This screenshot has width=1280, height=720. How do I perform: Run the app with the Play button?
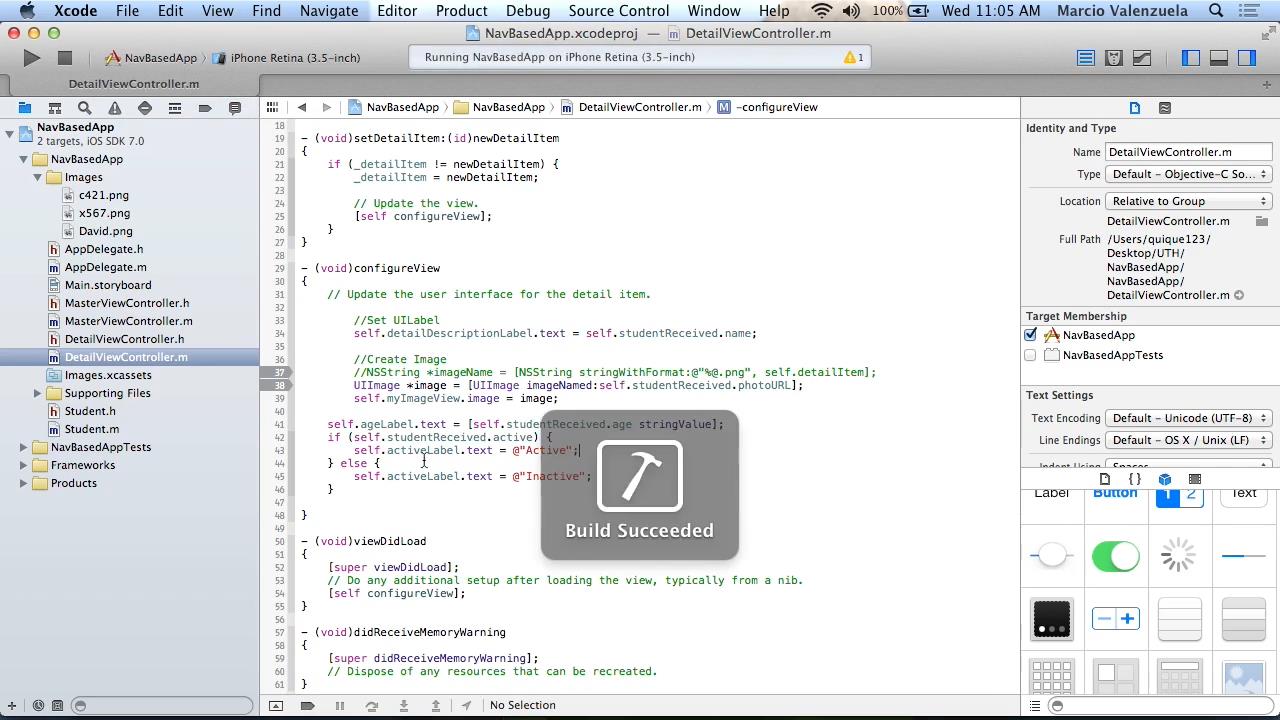(31, 58)
